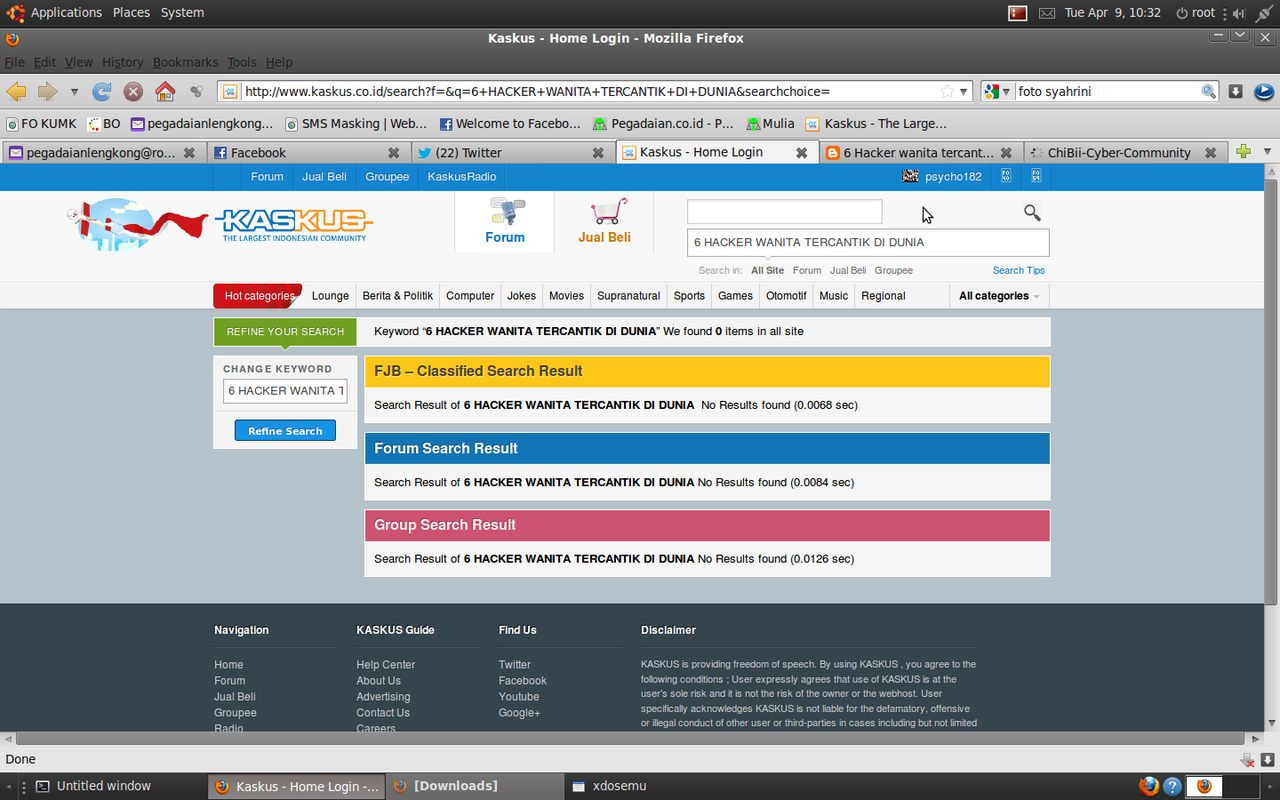Viewport: 1280px width, 800px height.
Task: Close the Facebook tab
Action: 393,153
